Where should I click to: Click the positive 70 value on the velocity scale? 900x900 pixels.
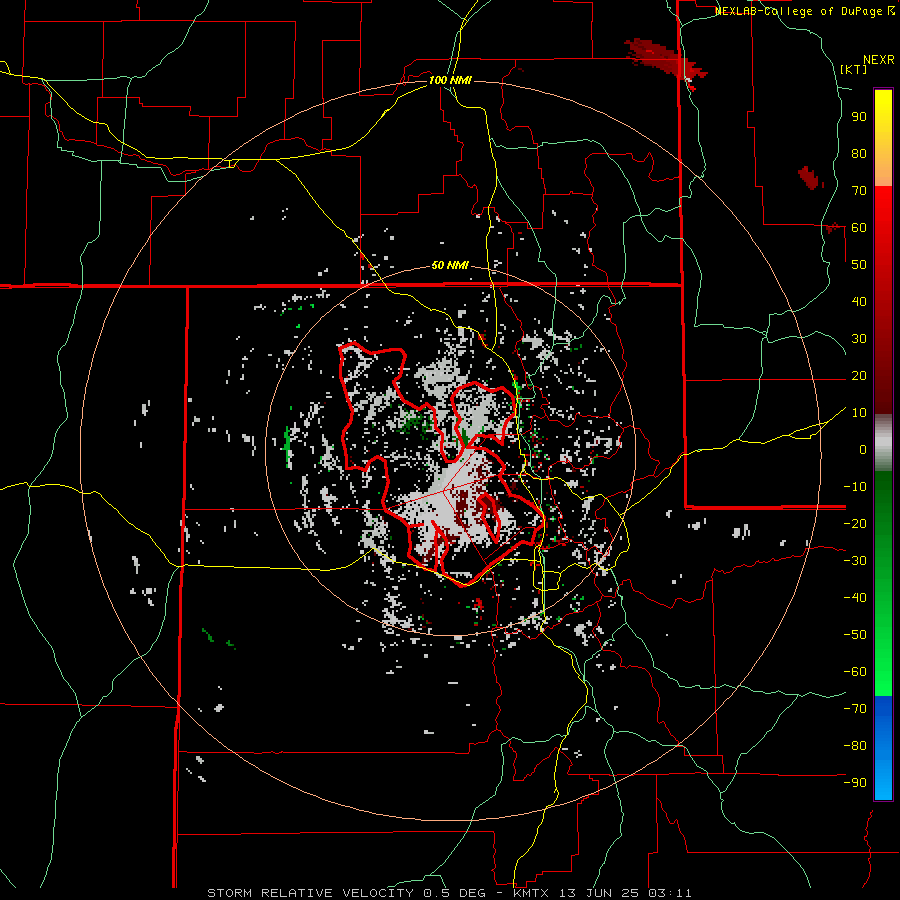coord(859,191)
